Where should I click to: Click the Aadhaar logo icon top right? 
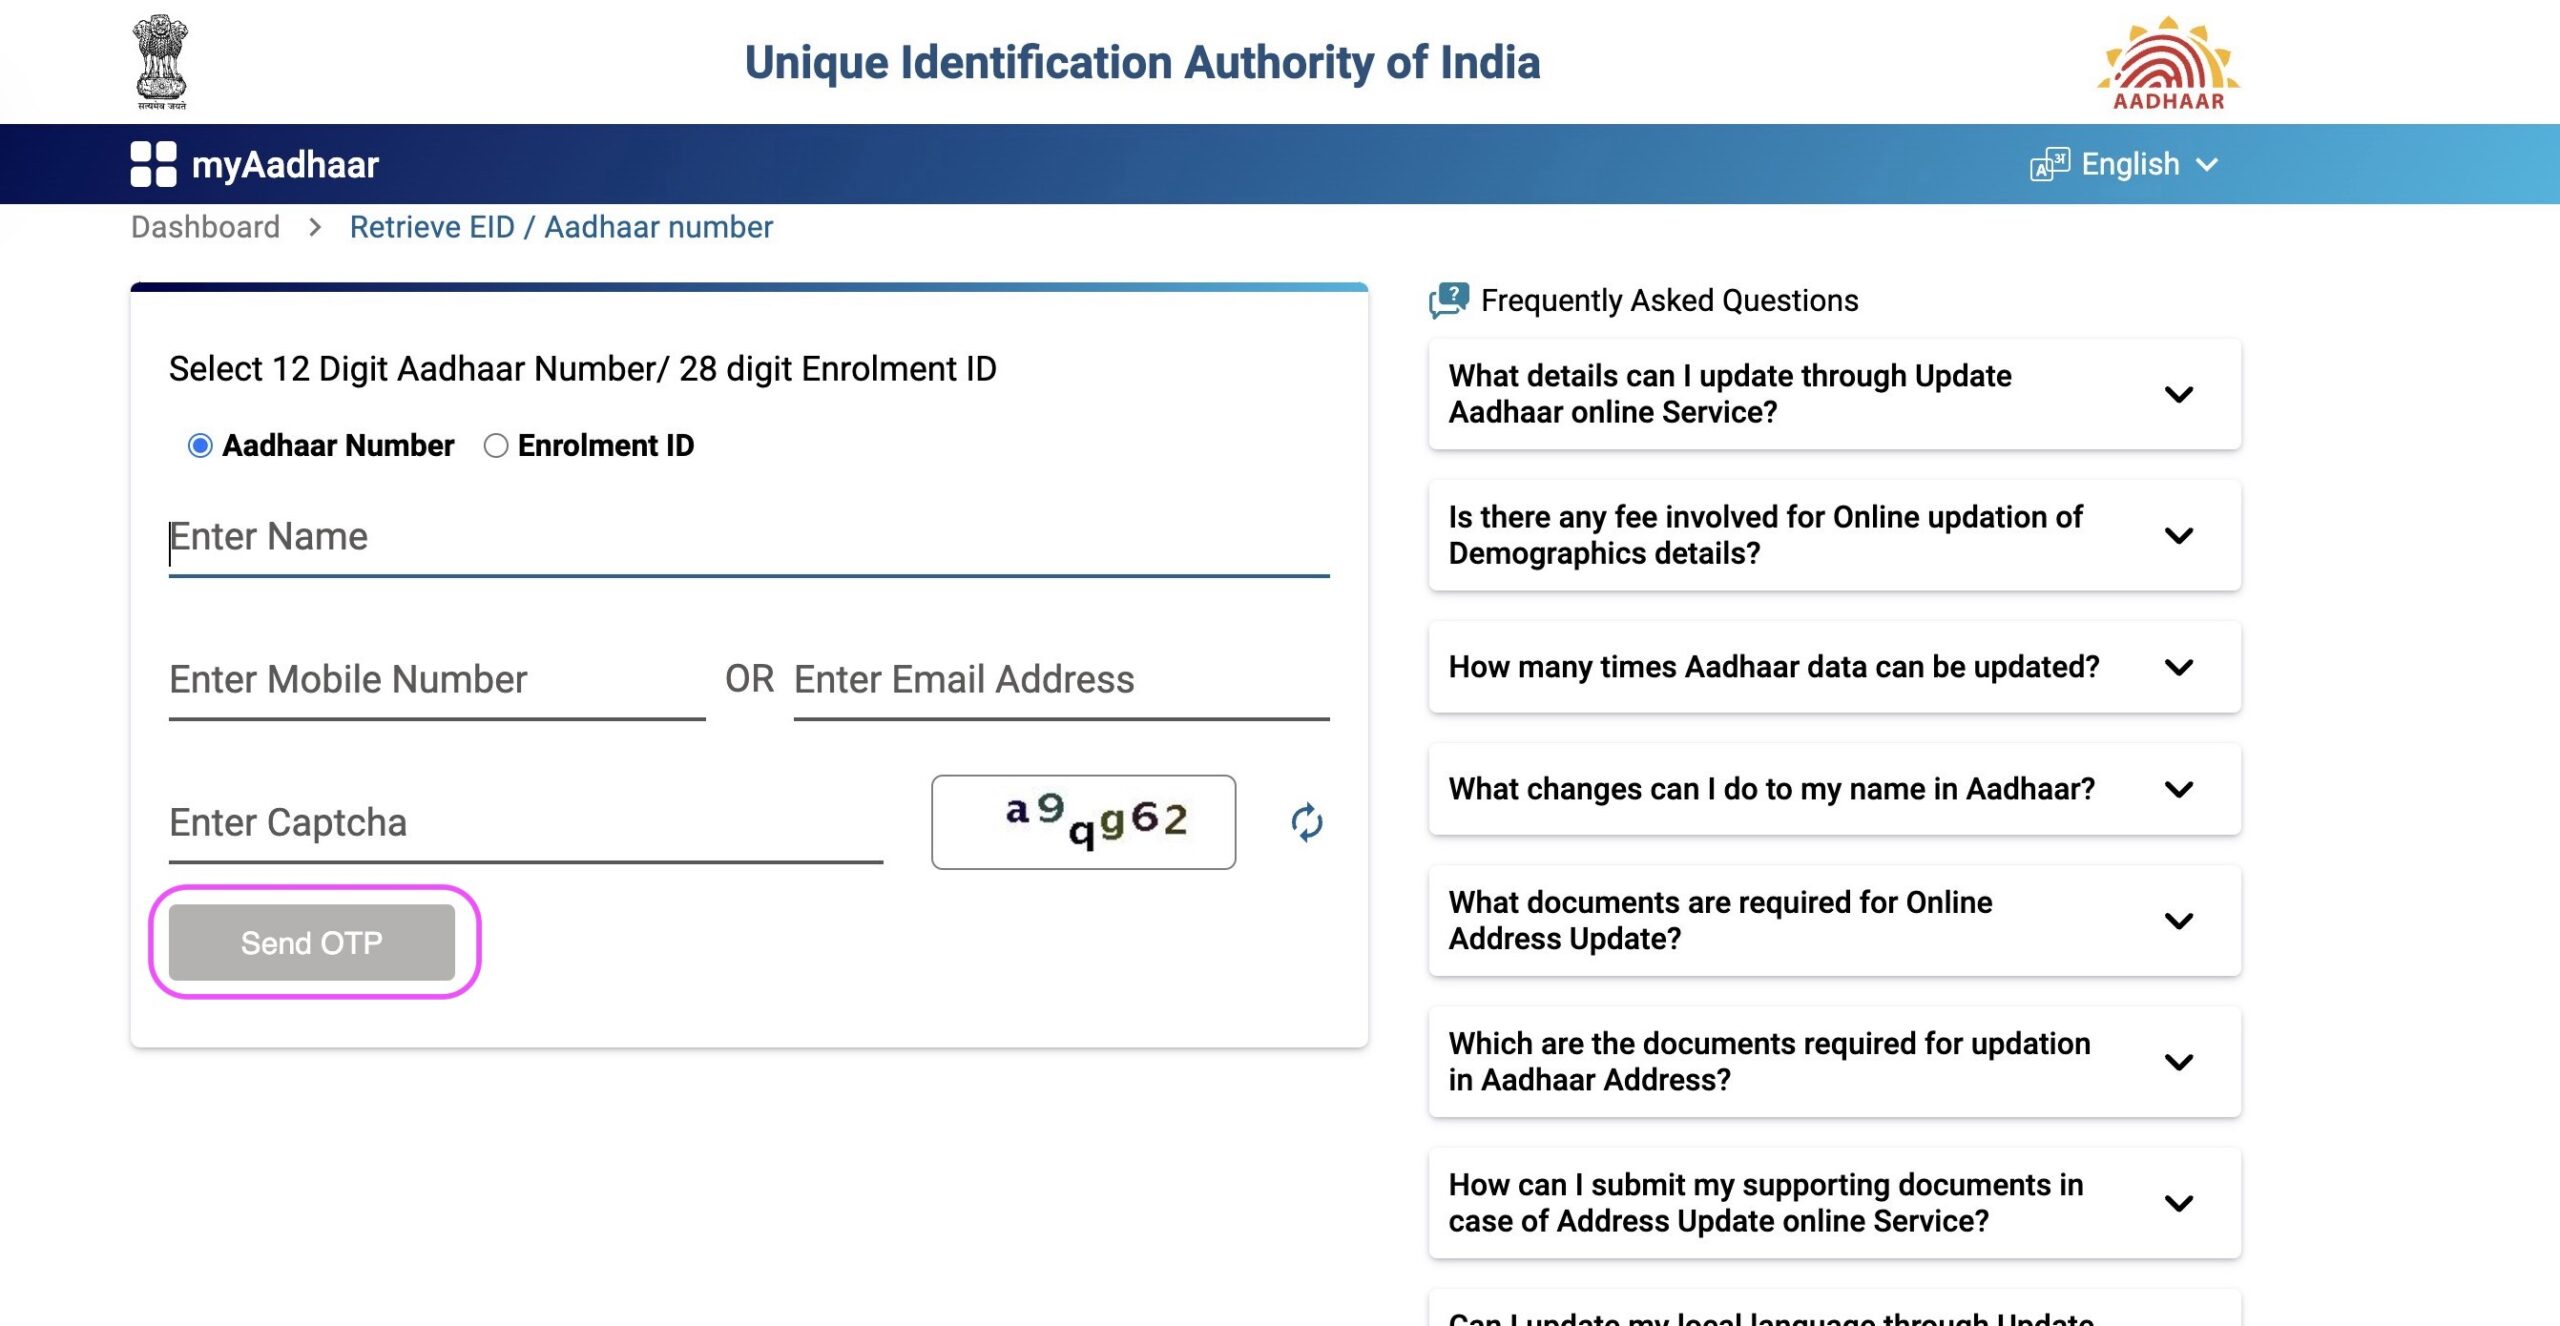[2166, 61]
